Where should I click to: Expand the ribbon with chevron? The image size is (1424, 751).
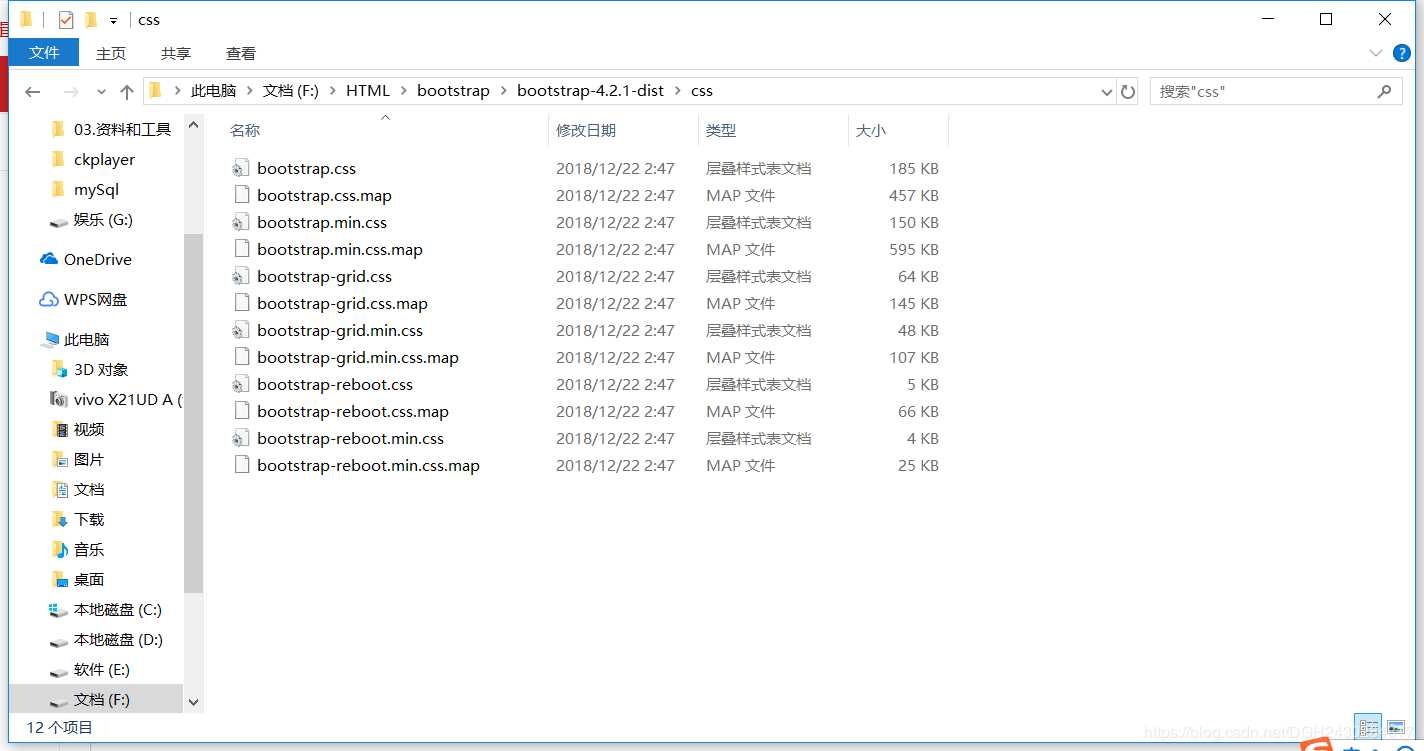(x=1375, y=52)
